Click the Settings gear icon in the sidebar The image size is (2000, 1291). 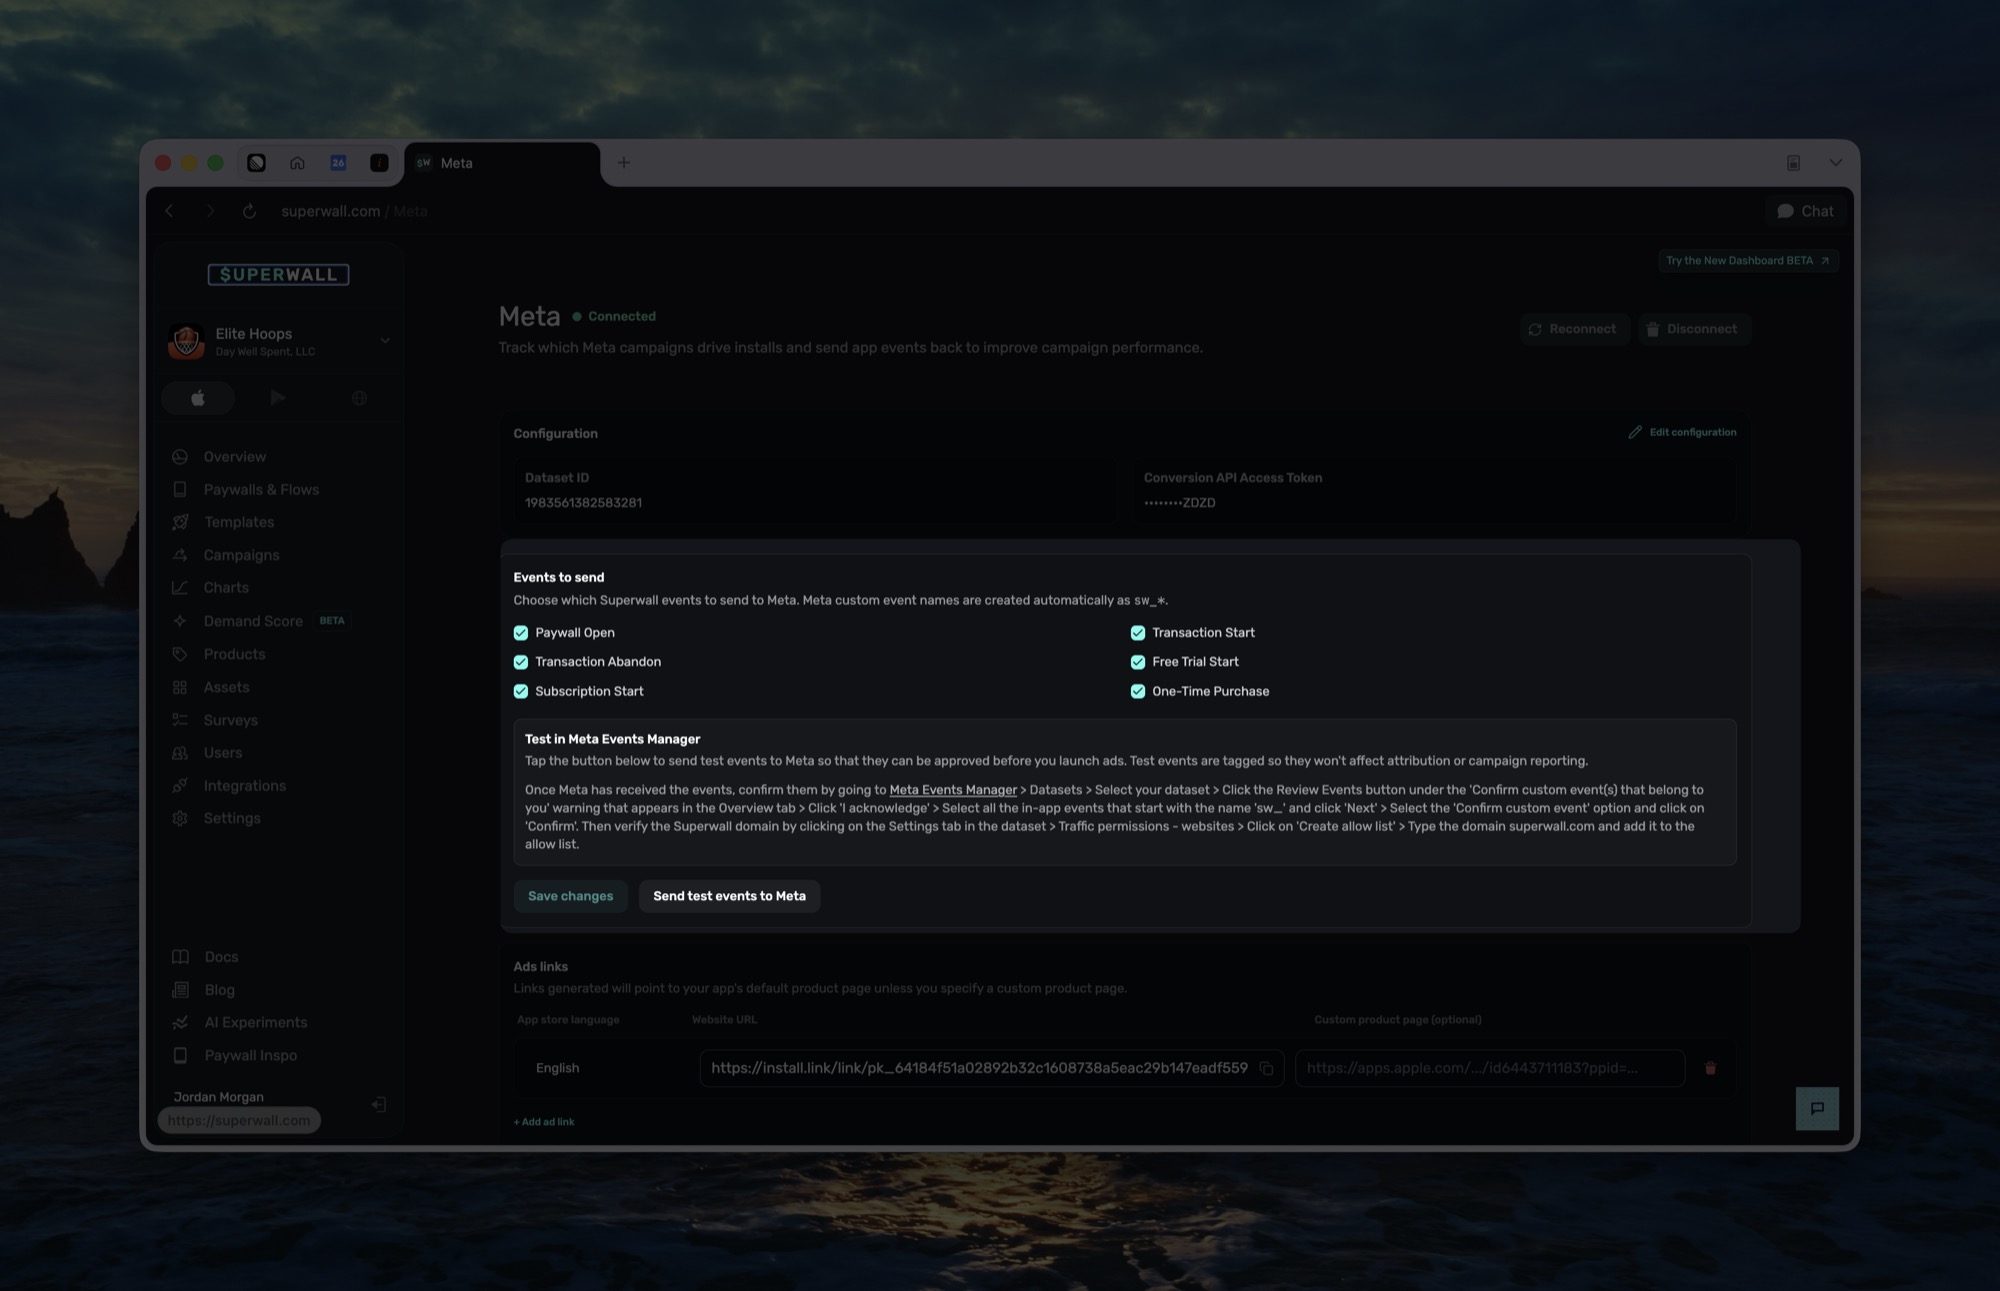[x=180, y=818]
